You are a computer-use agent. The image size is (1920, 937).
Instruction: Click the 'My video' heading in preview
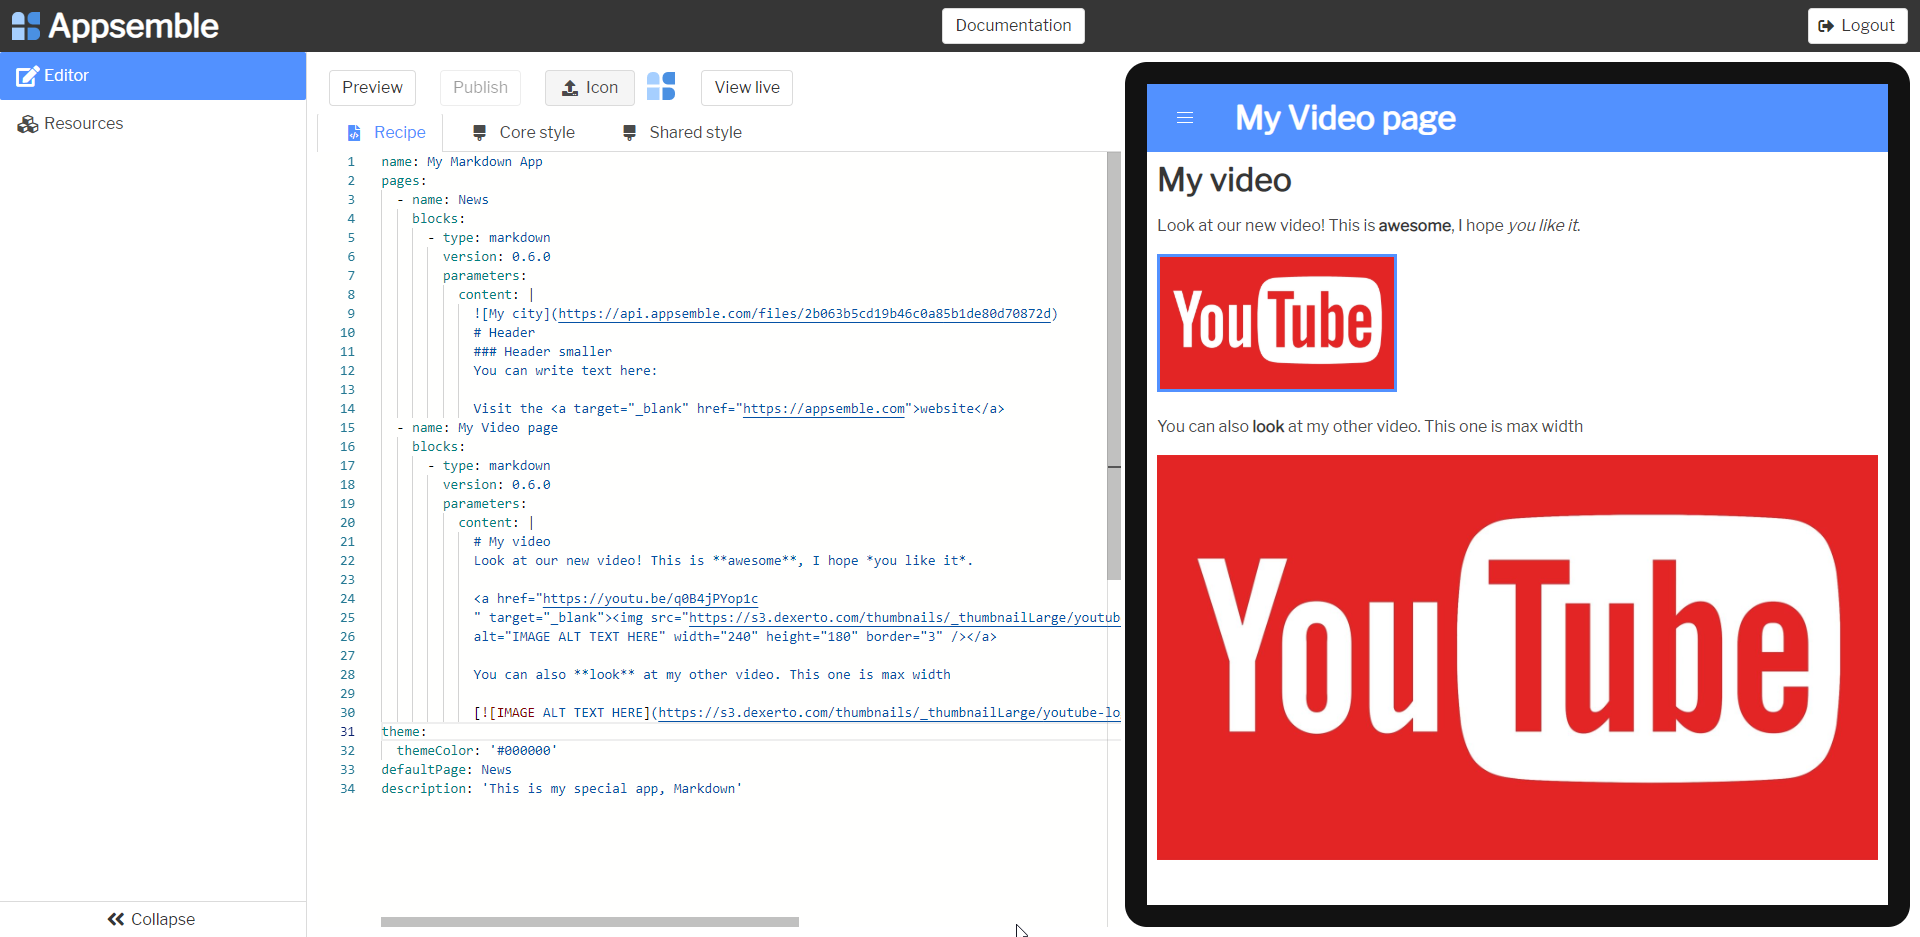(1224, 180)
